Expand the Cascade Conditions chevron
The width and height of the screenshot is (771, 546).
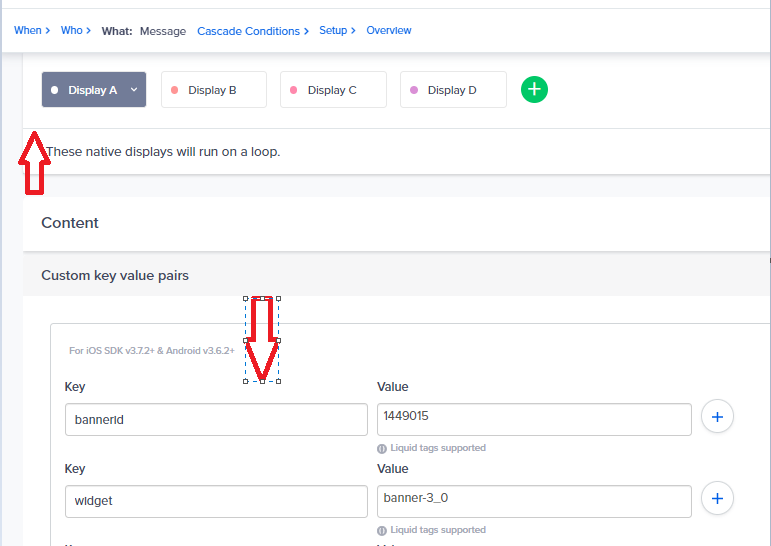point(306,31)
